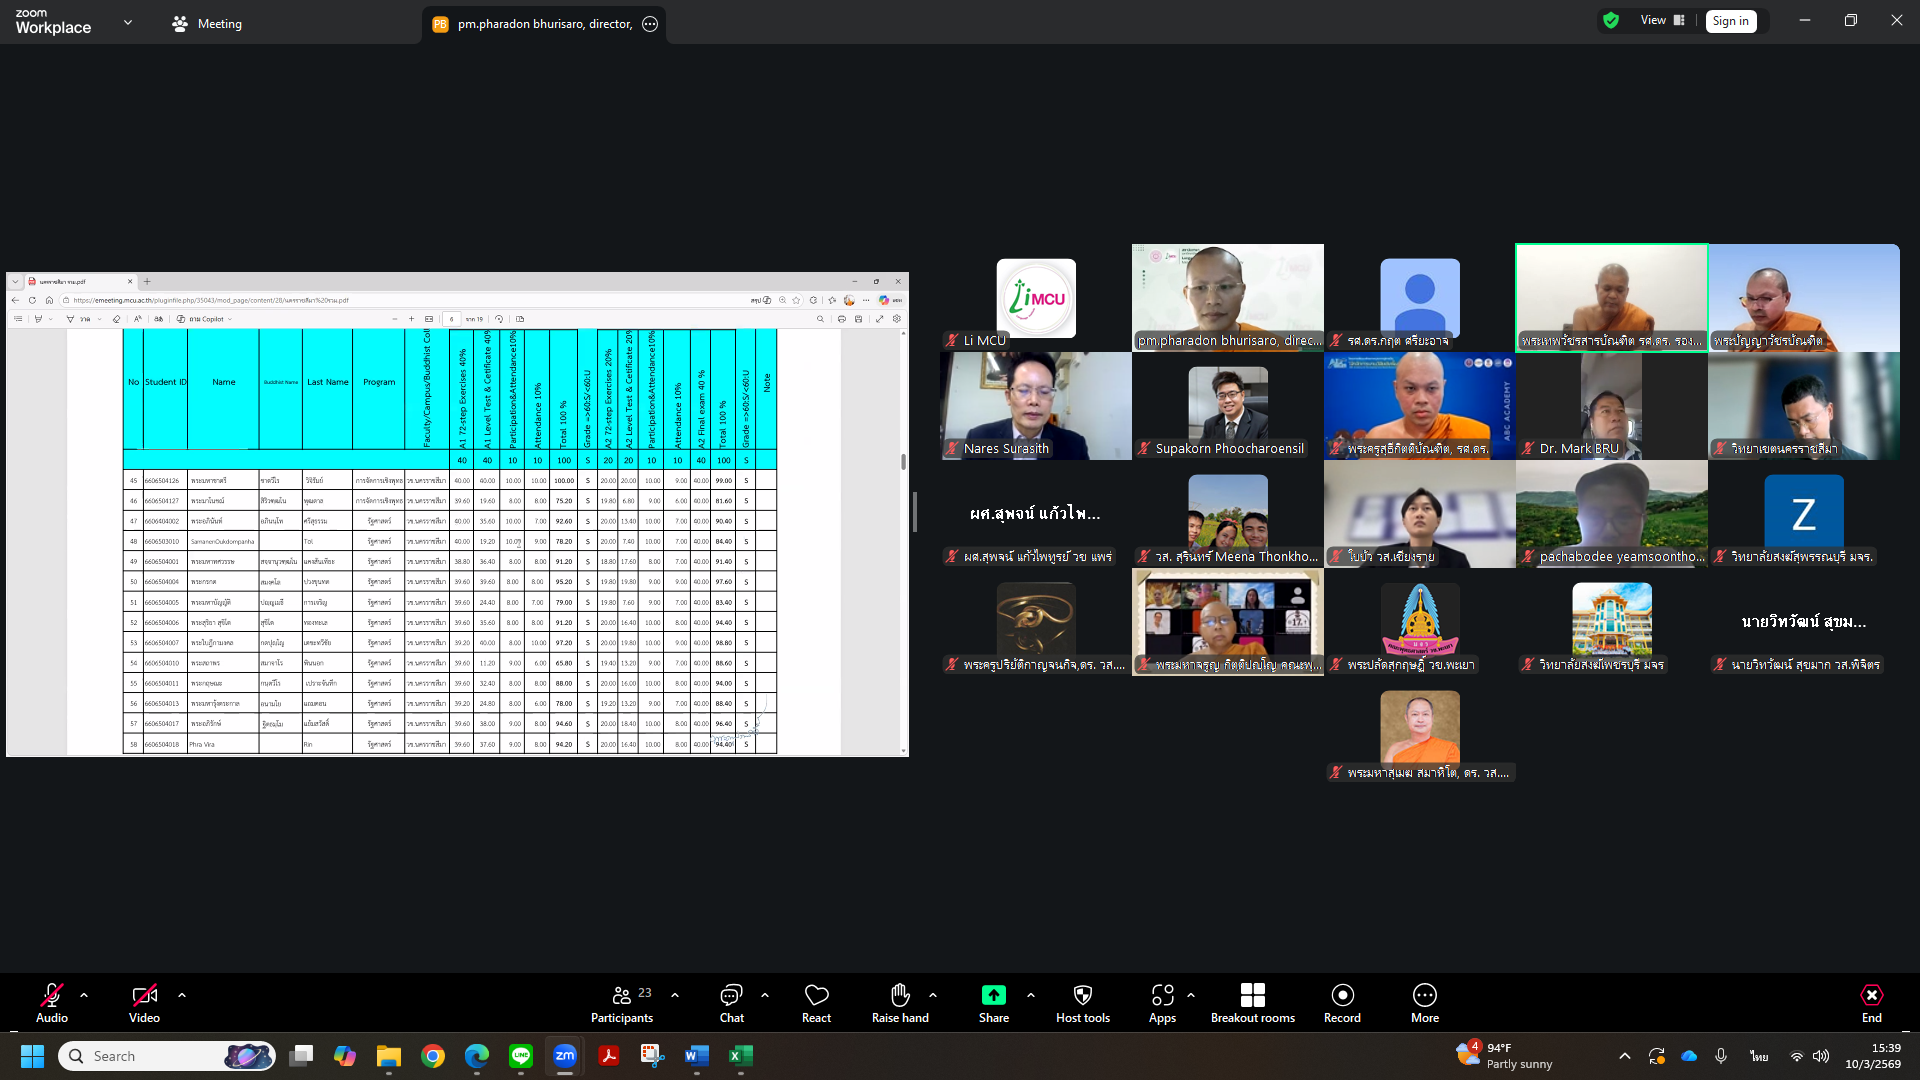Screen dimensions: 1920x1080
Task: Open Zoom Workplace dropdown chevron
Action: click(127, 22)
